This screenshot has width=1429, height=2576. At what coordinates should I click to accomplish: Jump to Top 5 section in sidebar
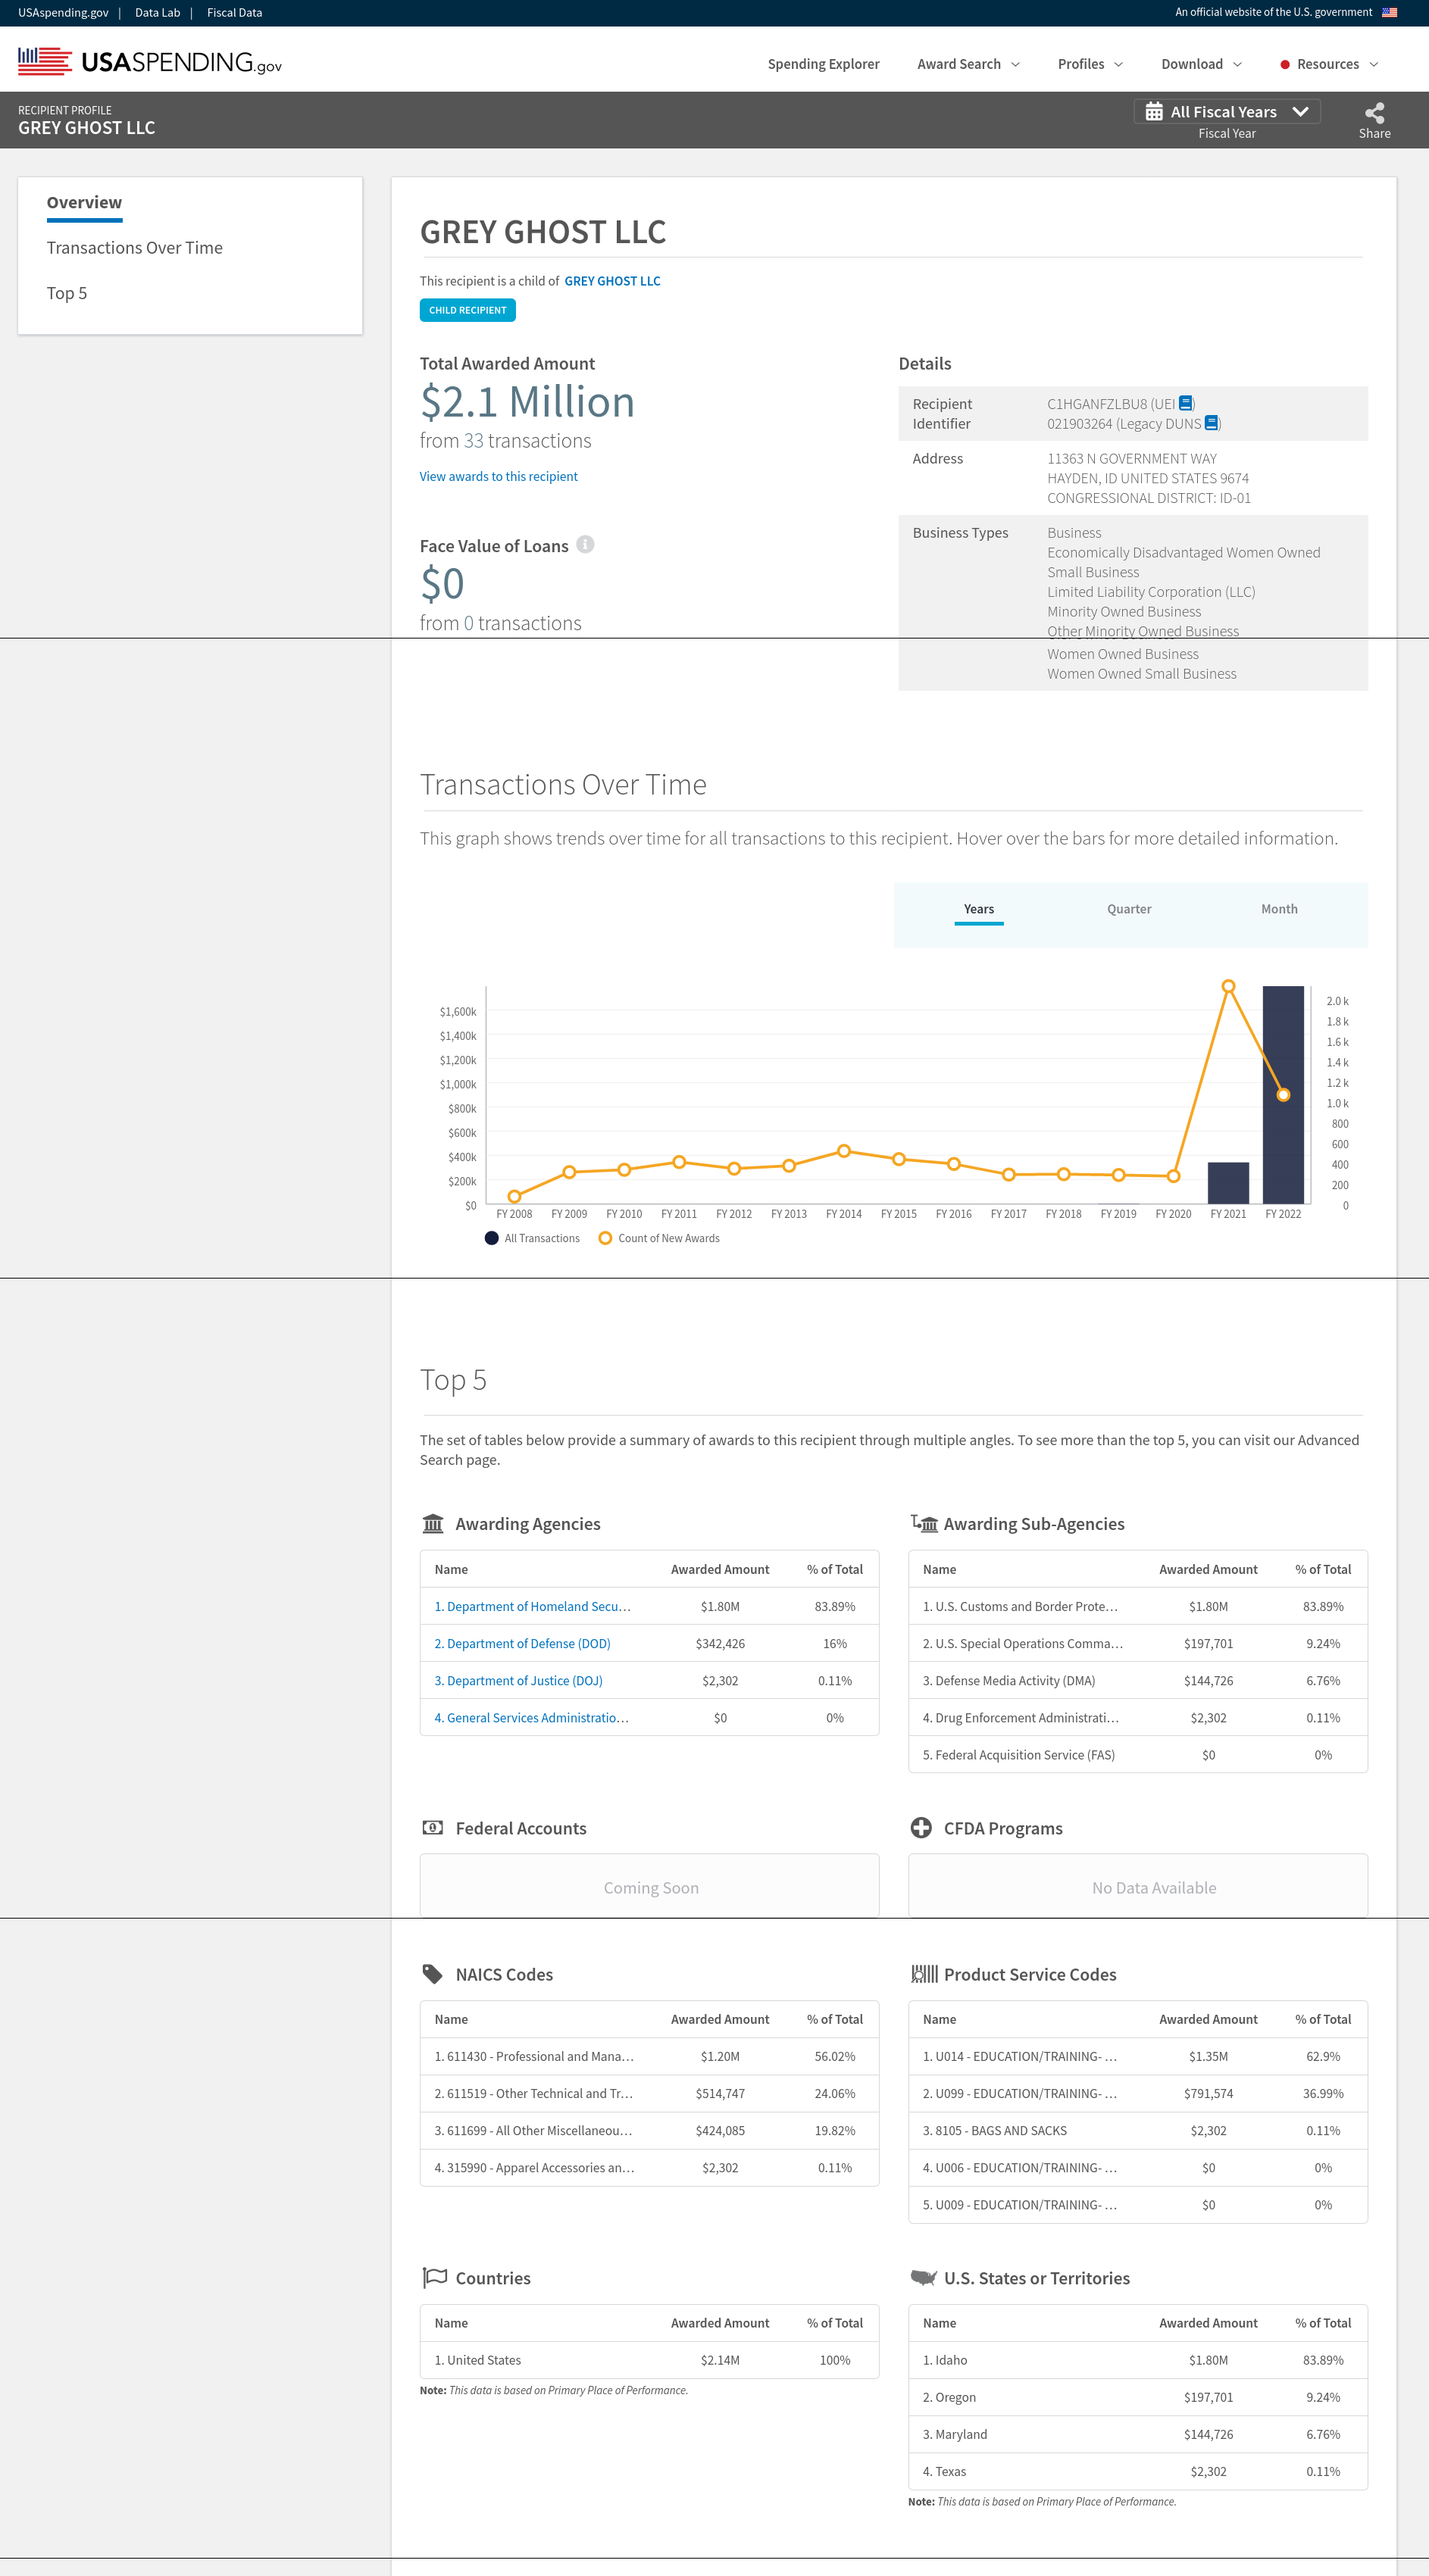point(66,293)
